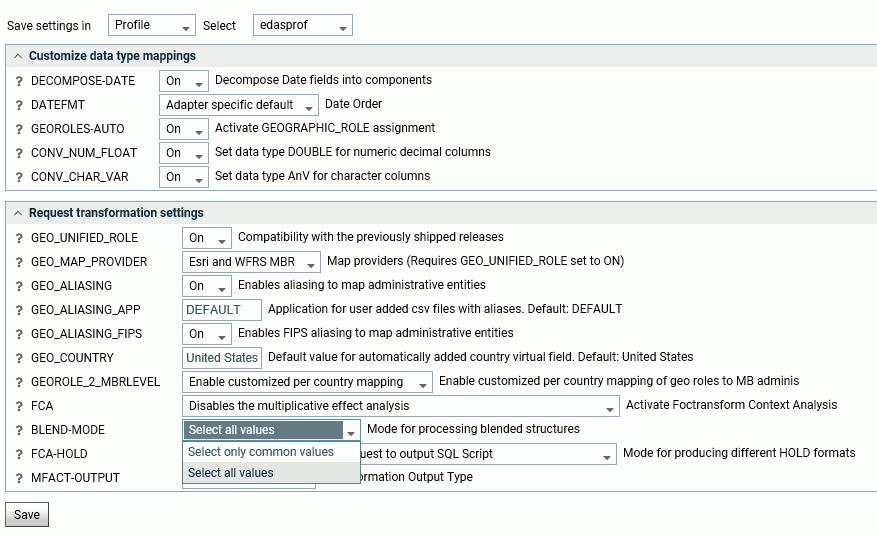This screenshot has height=534, width=877.
Task: Expand the GEO_MAP_PROVIDER Esri and WFRS MBR dropdown
Action: pyautogui.click(x=251, y=262)
